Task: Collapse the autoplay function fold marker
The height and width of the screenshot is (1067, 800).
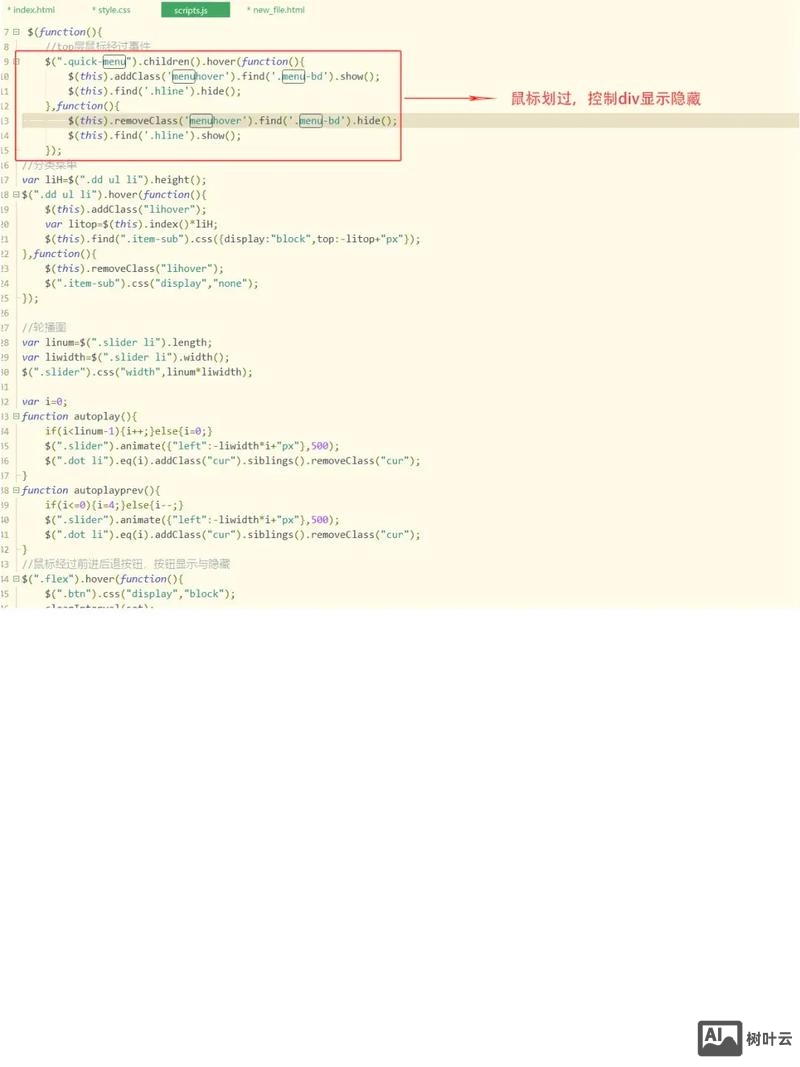Action: coord(16,416)
